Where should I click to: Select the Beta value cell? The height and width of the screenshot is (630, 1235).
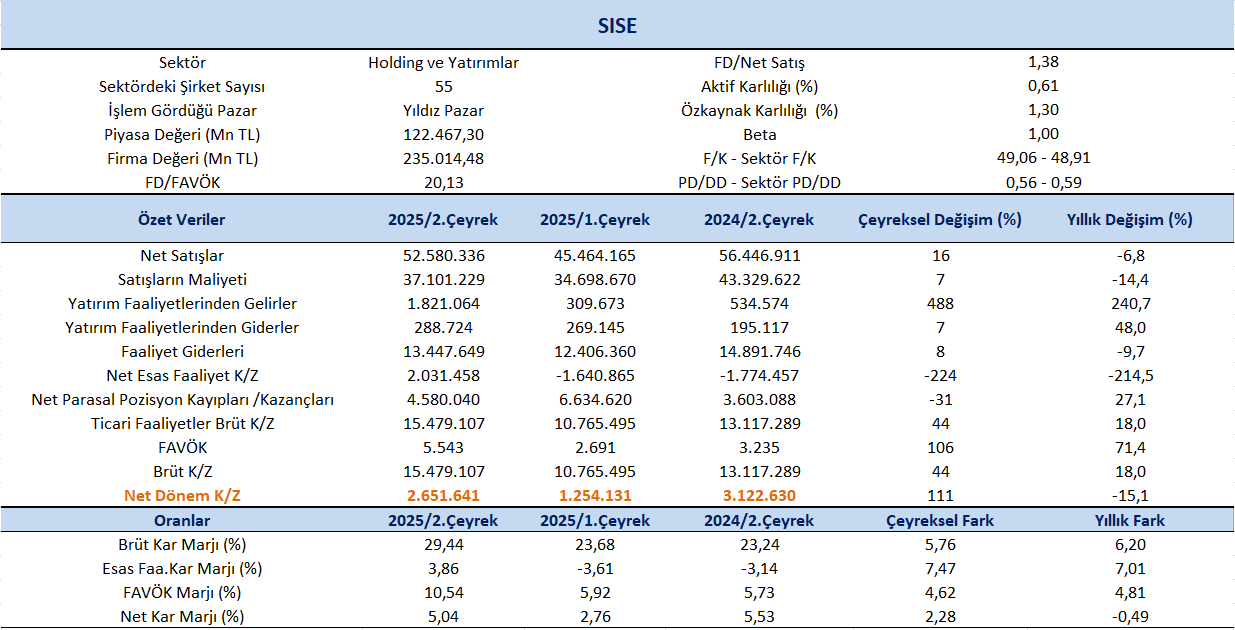(1043, 134)
